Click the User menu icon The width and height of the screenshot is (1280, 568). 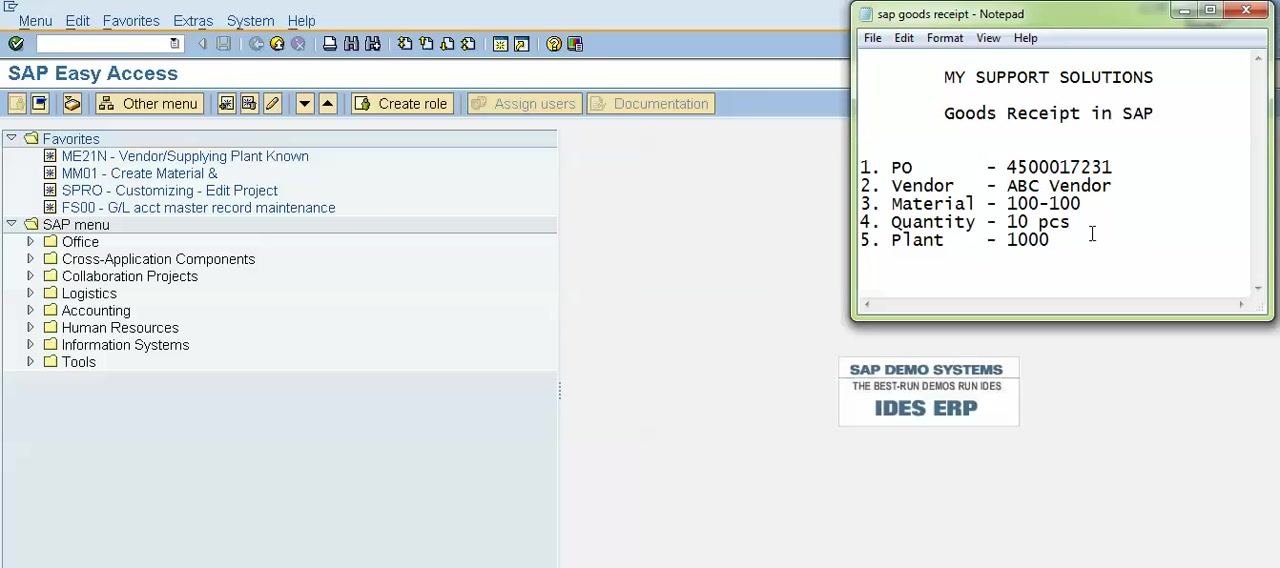(17, 103)
